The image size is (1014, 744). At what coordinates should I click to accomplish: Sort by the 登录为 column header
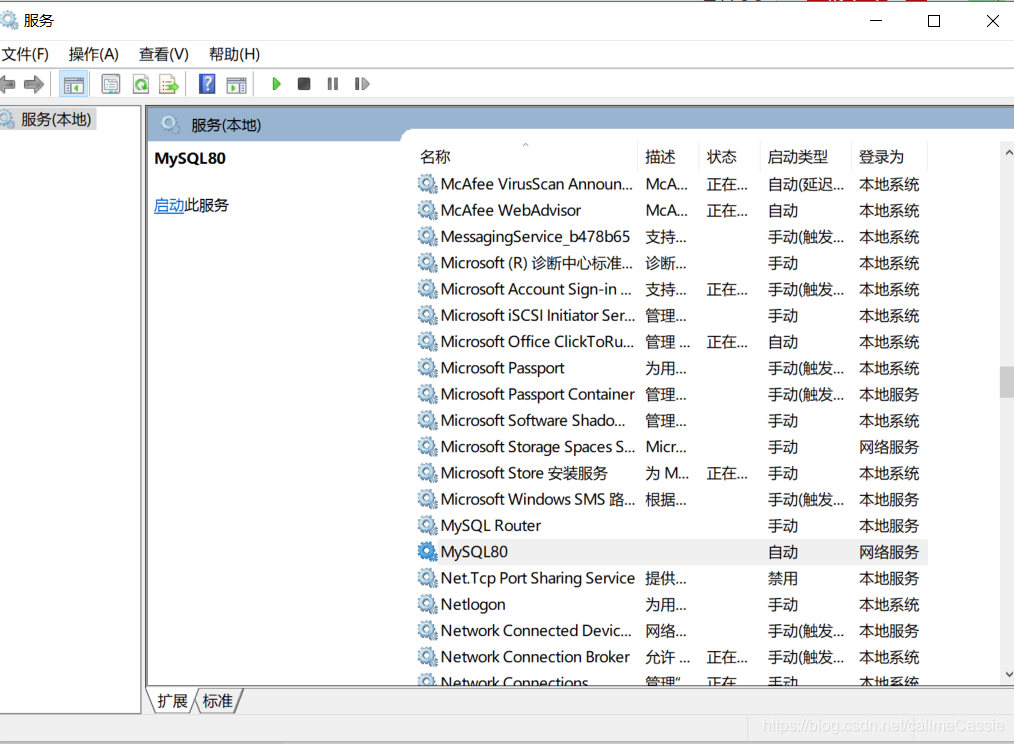(881, 157)
